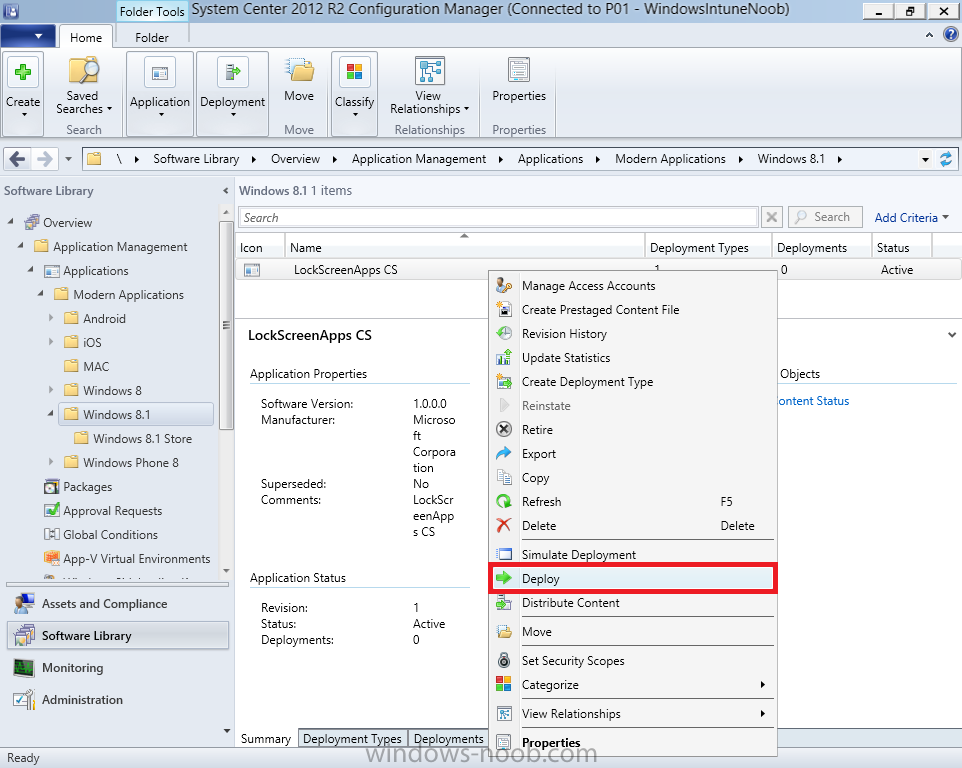Click the navigate forward arrow
962x768 pixels.
tap(44, 159)
